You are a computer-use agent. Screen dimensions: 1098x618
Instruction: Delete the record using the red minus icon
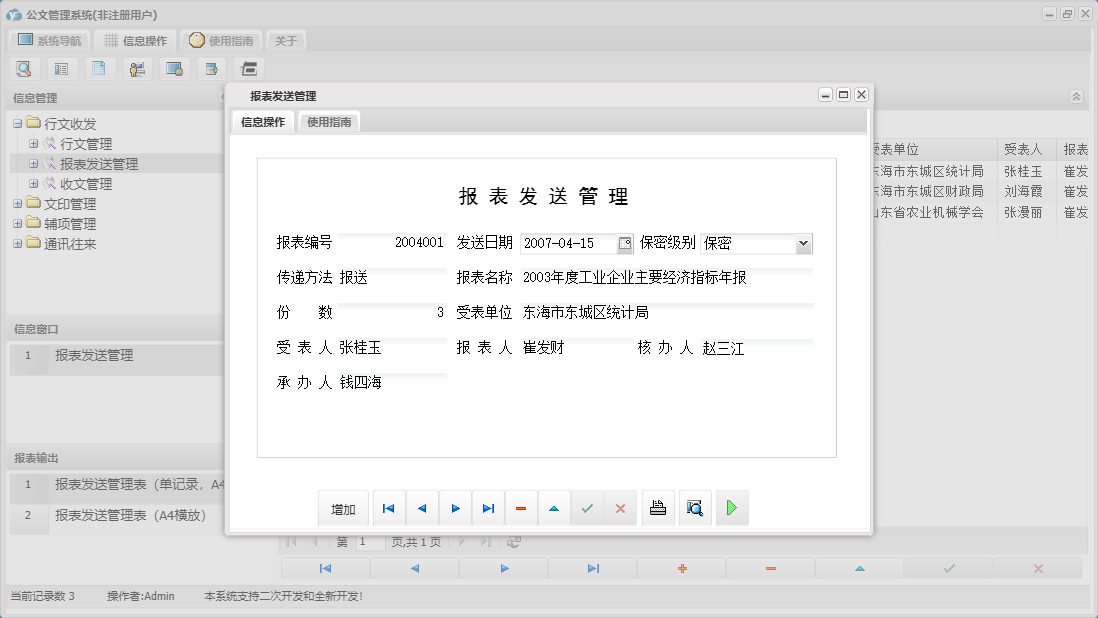click(521, 508)
